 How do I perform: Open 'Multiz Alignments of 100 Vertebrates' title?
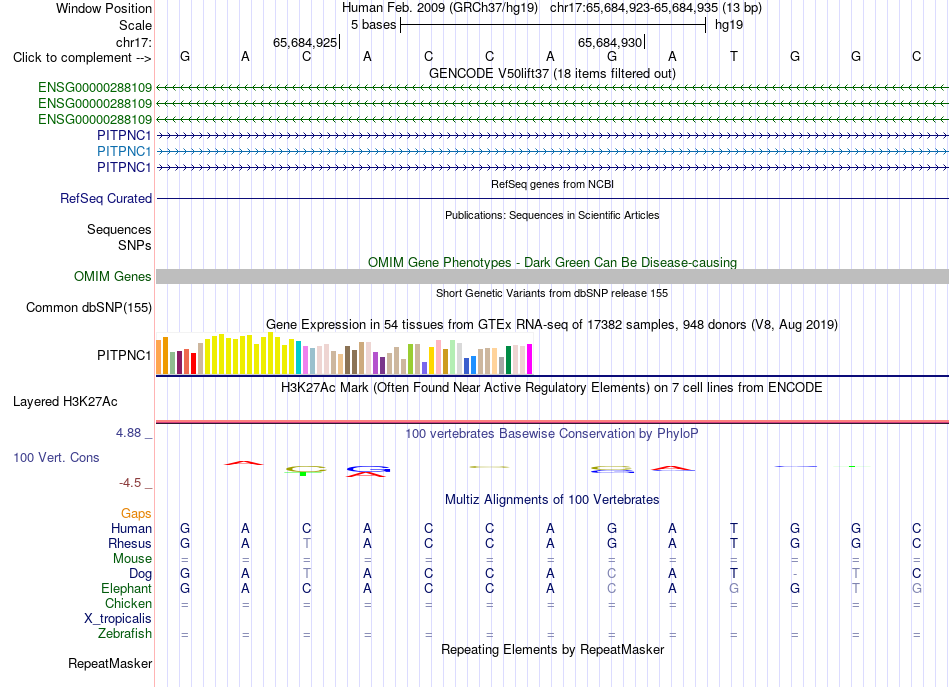(552, 500)
